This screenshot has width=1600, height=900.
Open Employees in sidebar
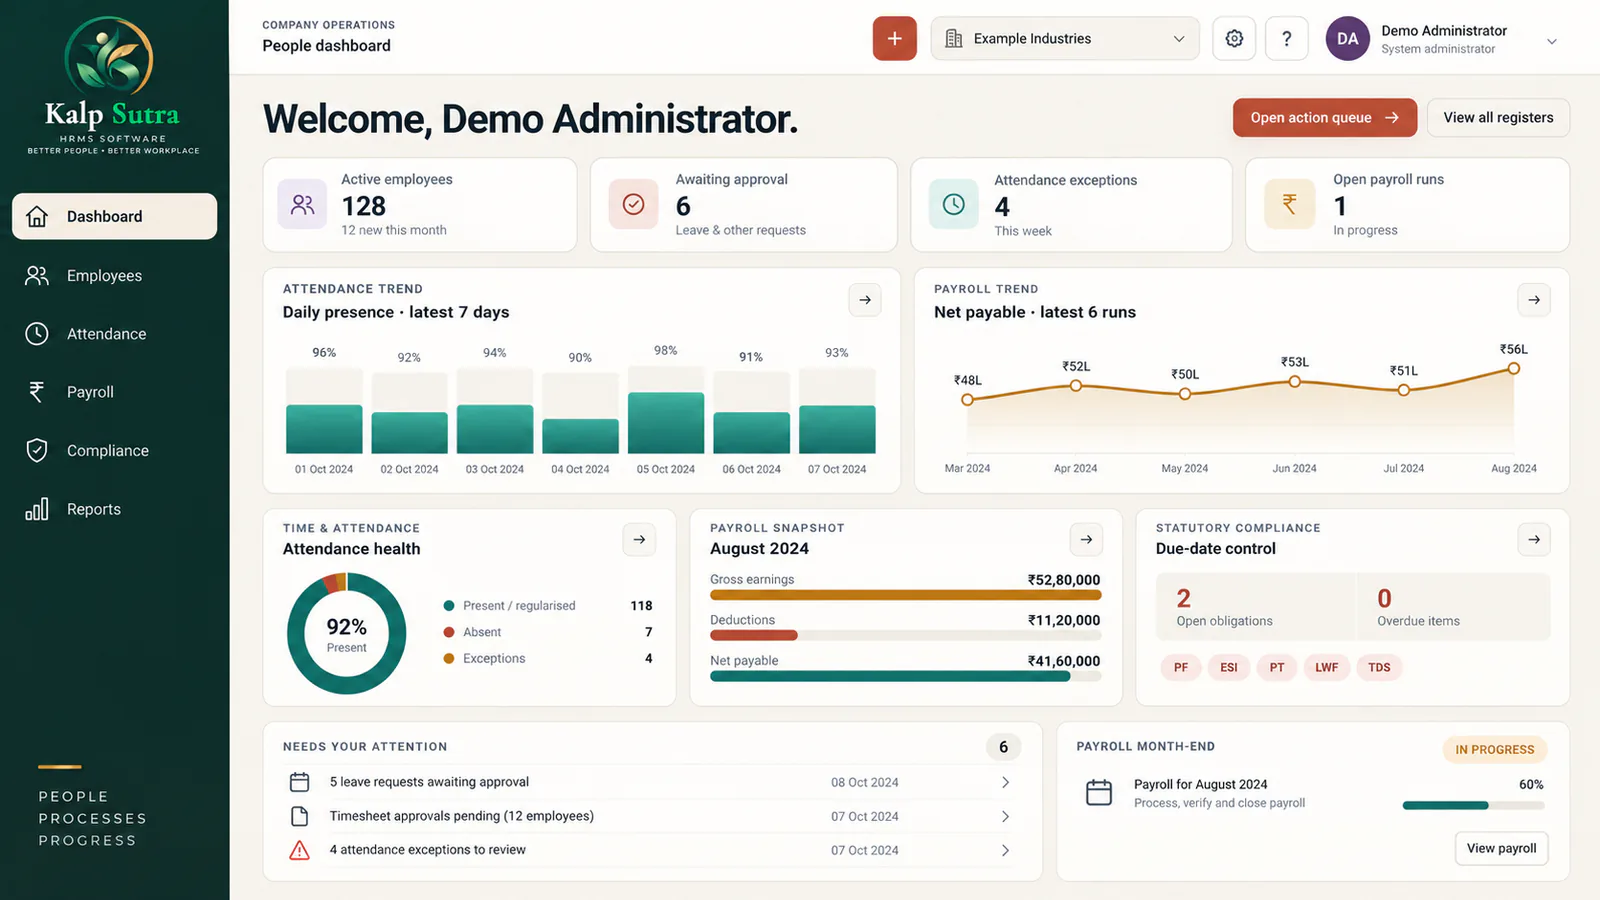click(x=114, y=275)
